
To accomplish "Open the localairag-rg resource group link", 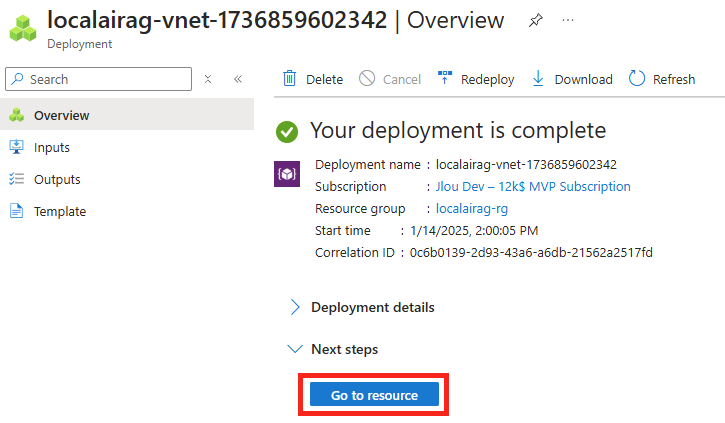I will pos(472,208).
